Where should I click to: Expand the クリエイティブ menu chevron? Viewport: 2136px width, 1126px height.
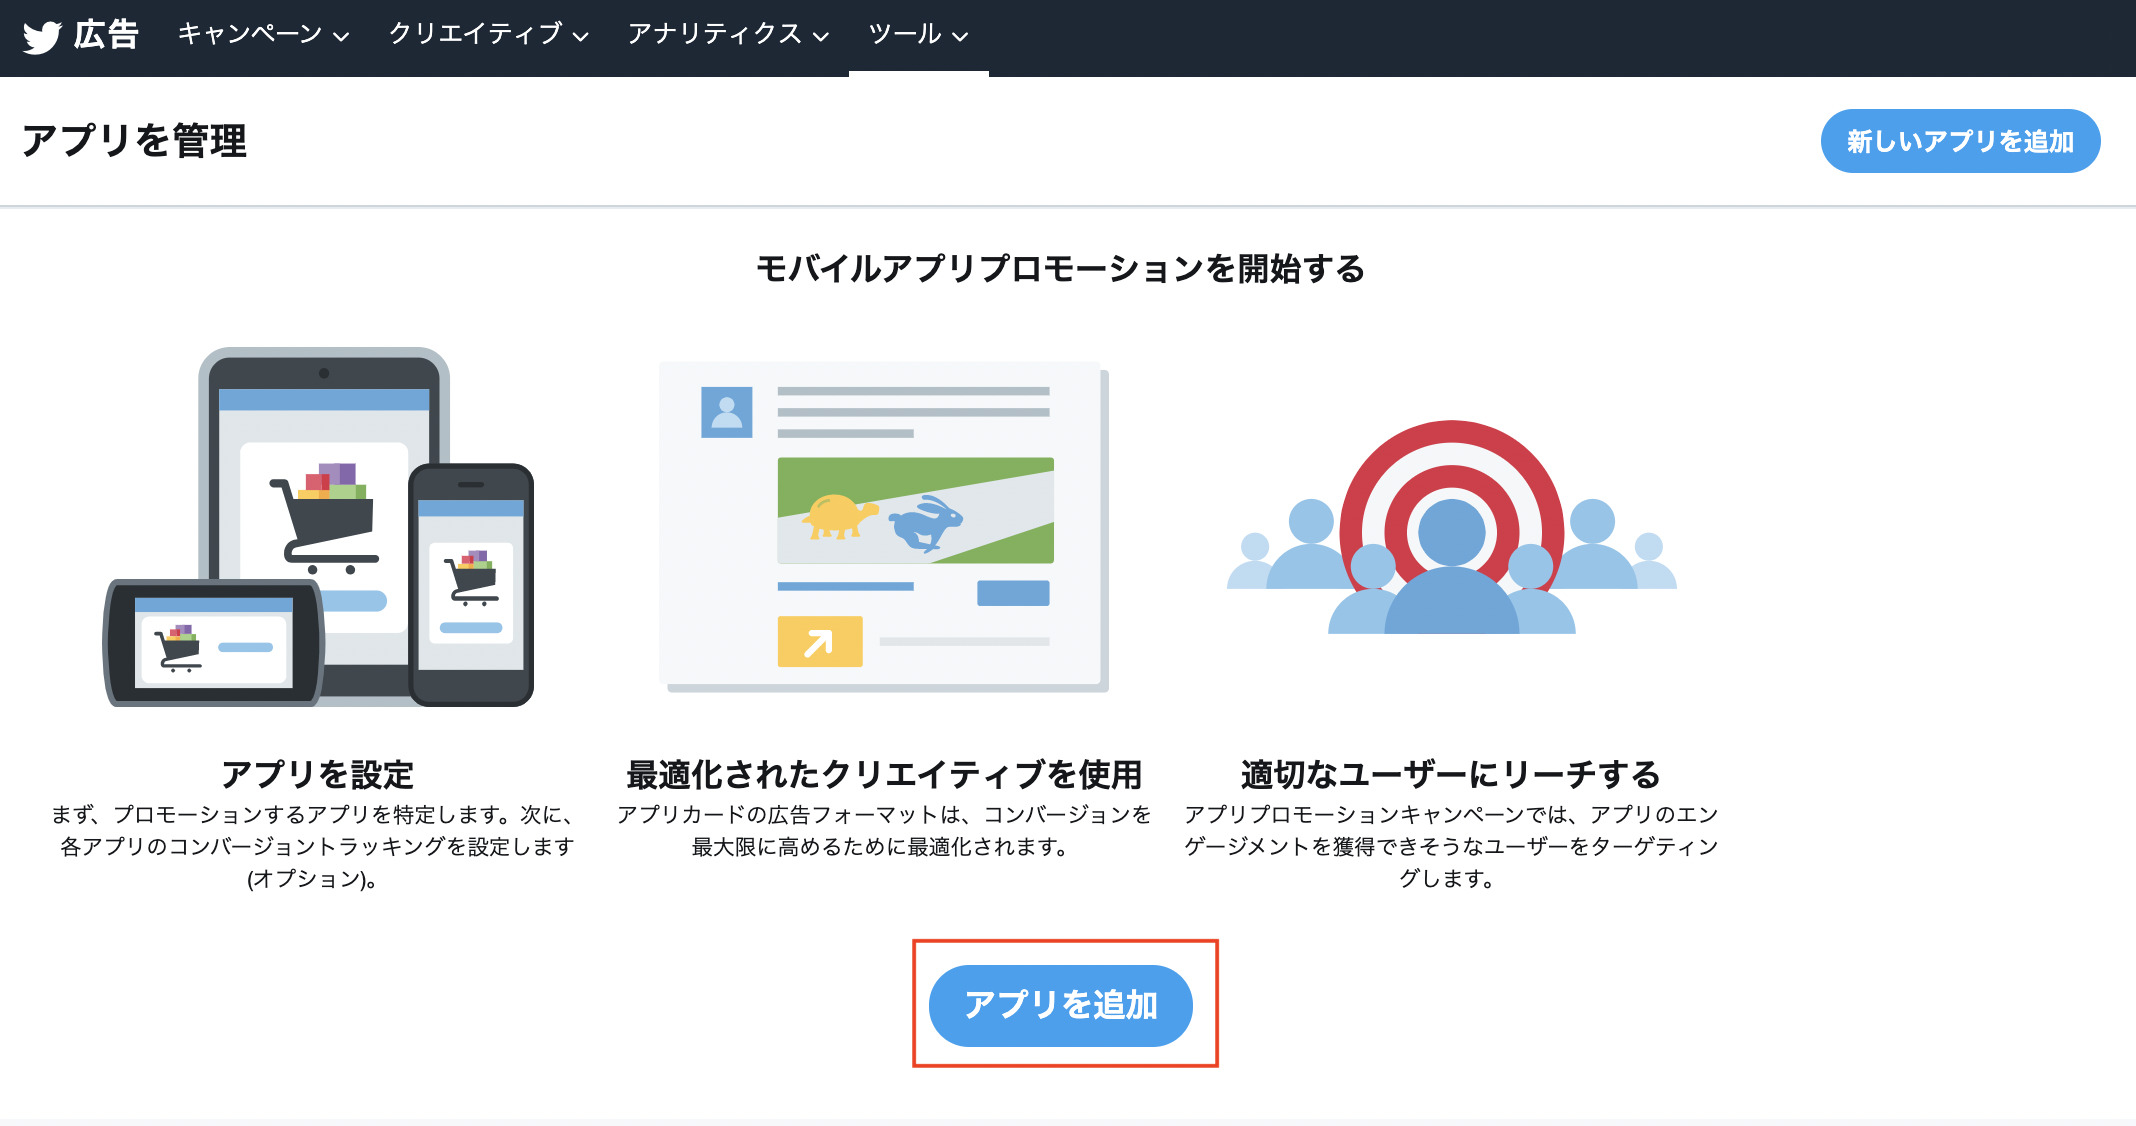tap(583, 38)
